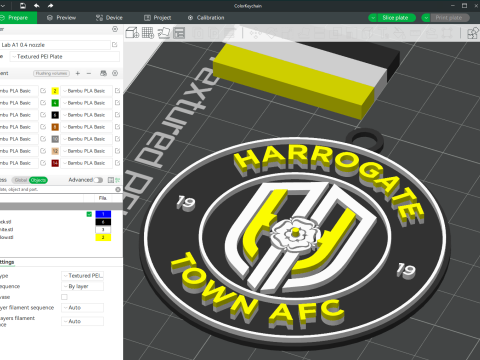Edit preset icon right of filament 10
Viewport: 480px width, 360px height.
point(117,139)
